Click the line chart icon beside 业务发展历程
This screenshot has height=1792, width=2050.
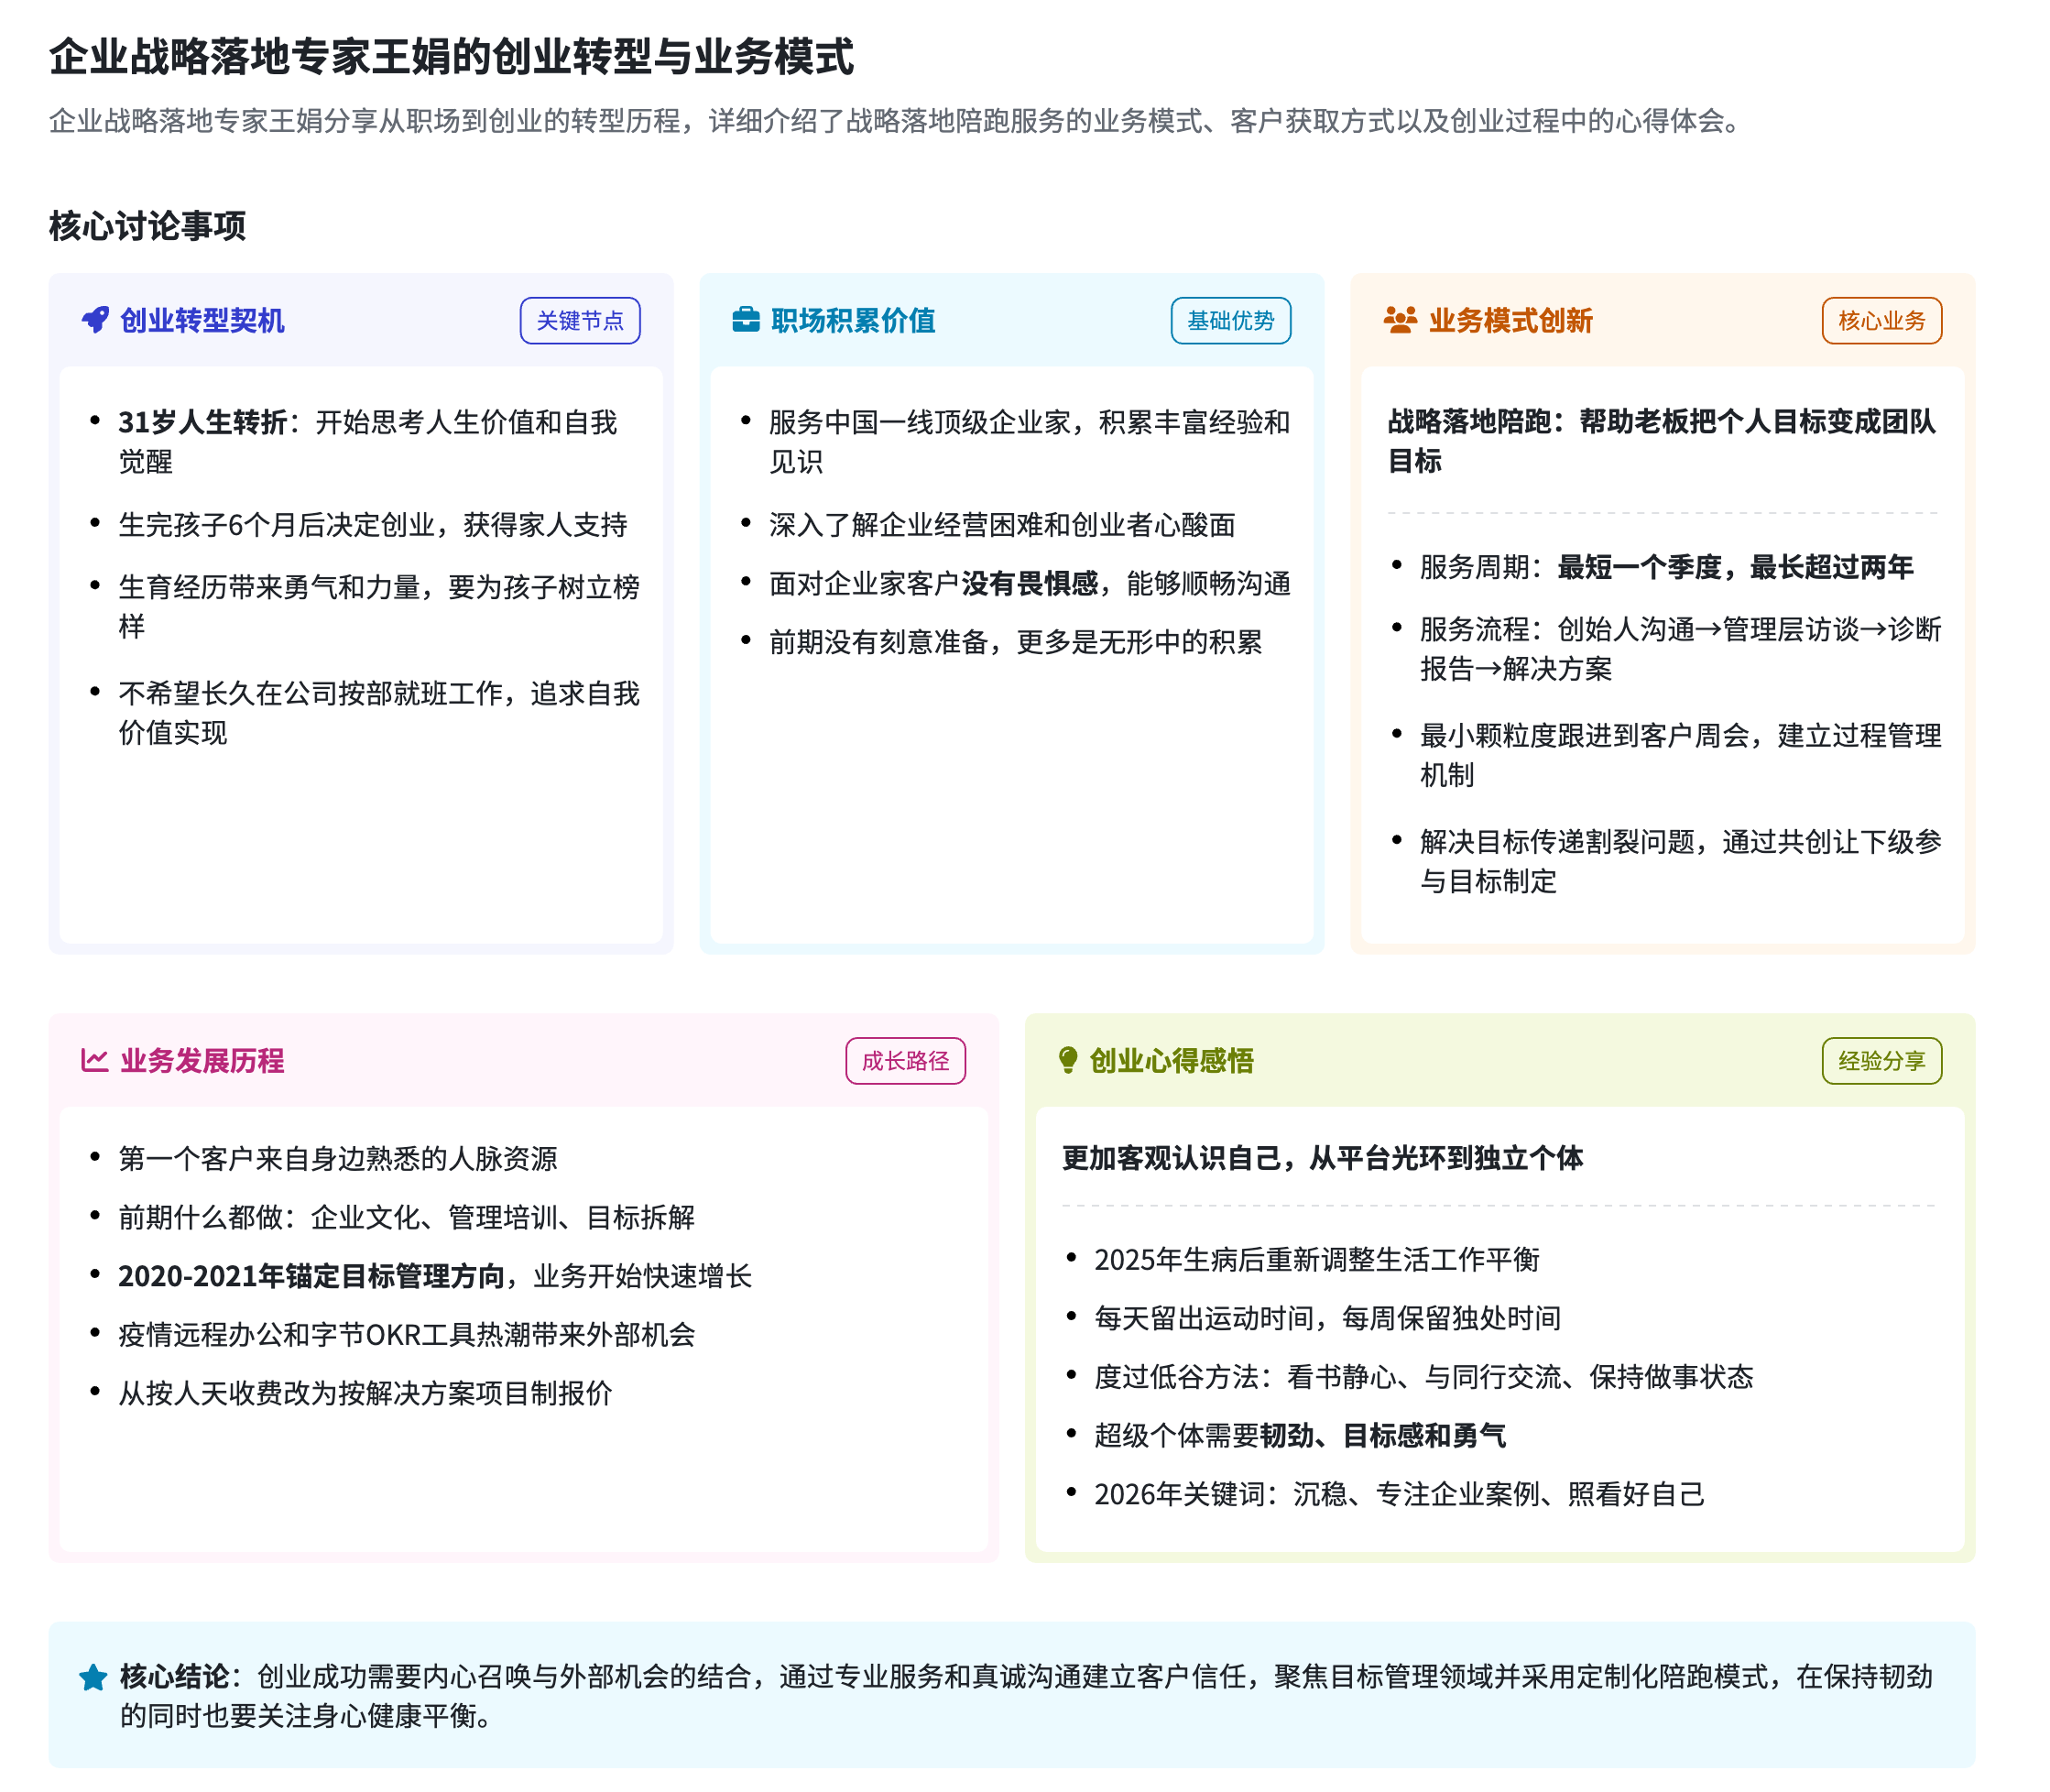coord(94,1060)
